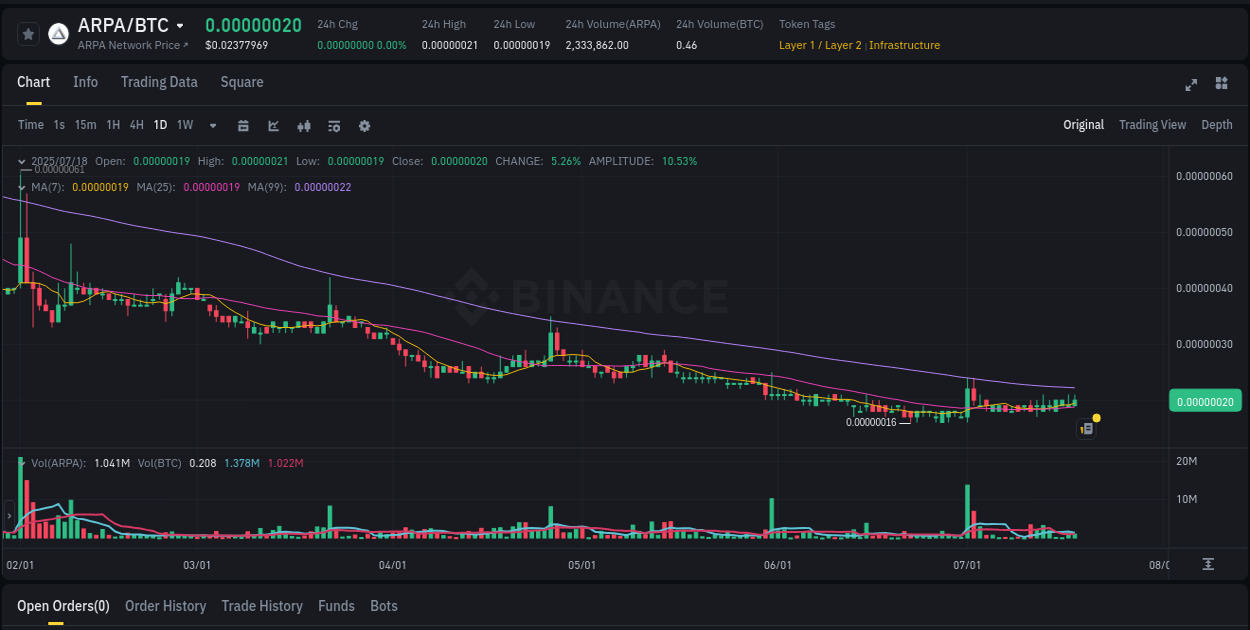Screen dimensions: 1250x630
Task: Open the more intervals dropdown arrow
Action: pyautogui.click(x=213, y=126)
